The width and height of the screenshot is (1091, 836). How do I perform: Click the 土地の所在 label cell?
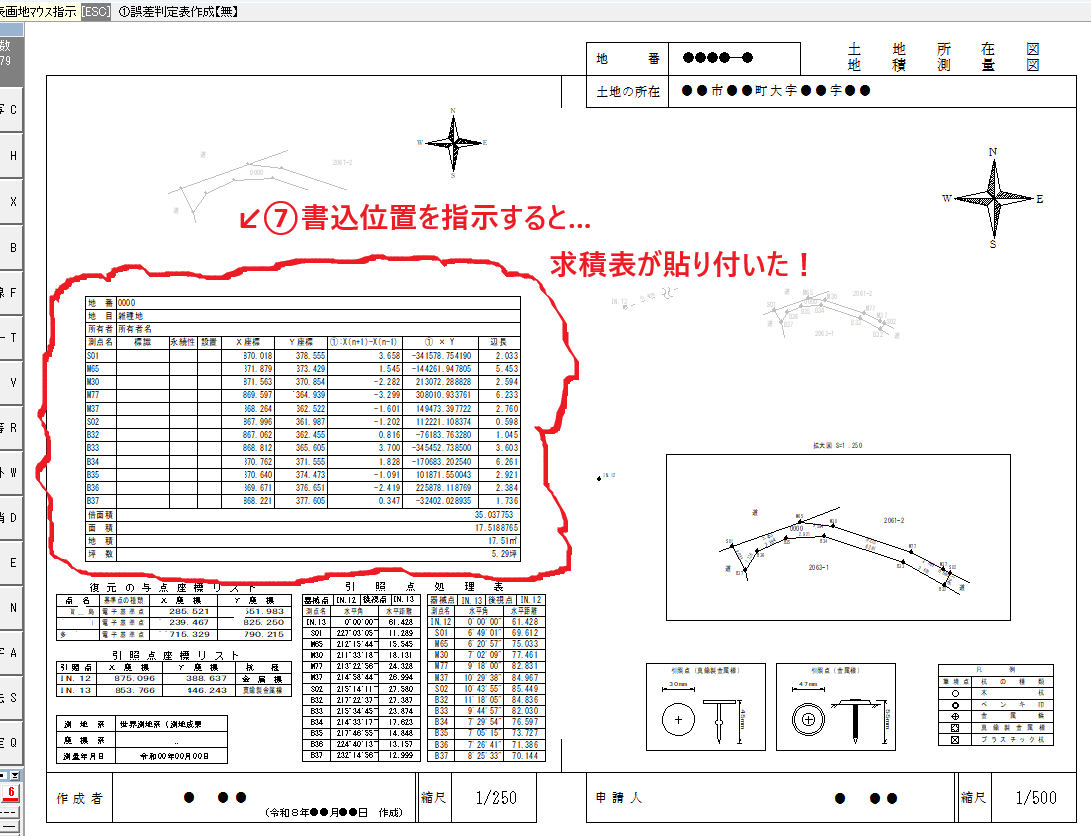pos(628,91)
